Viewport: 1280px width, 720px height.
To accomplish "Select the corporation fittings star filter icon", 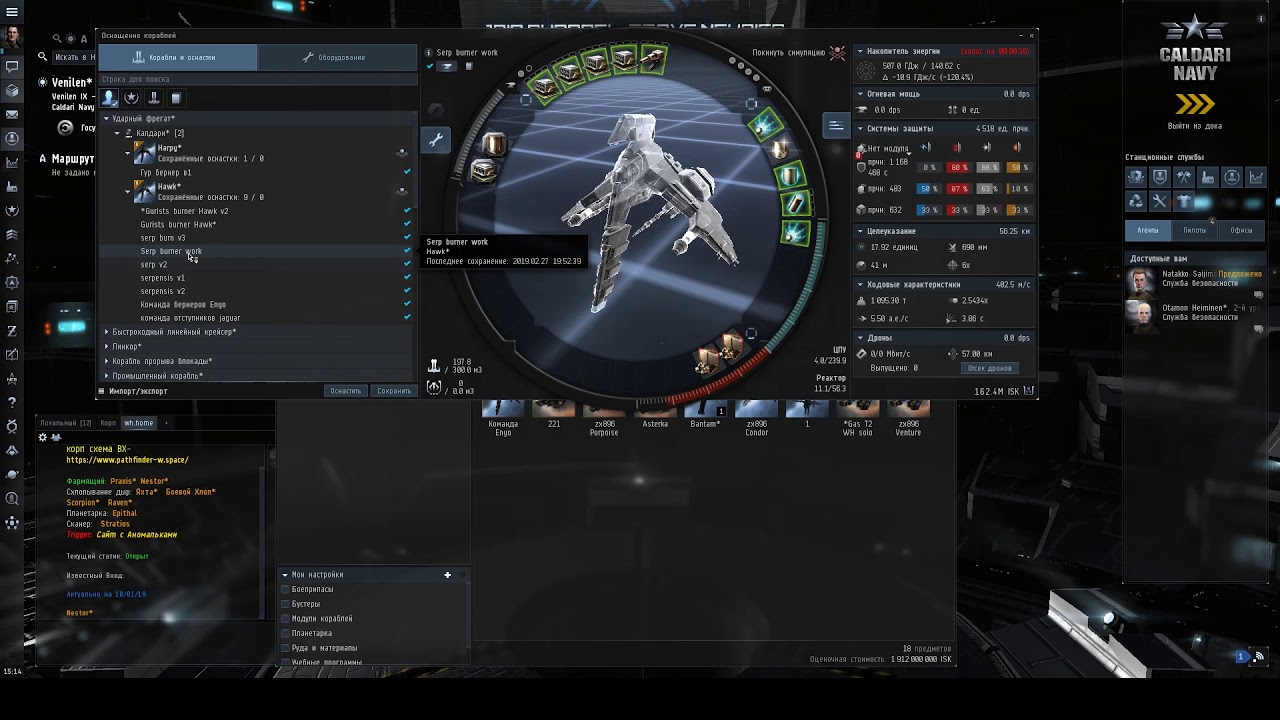I will coord(131,98).
